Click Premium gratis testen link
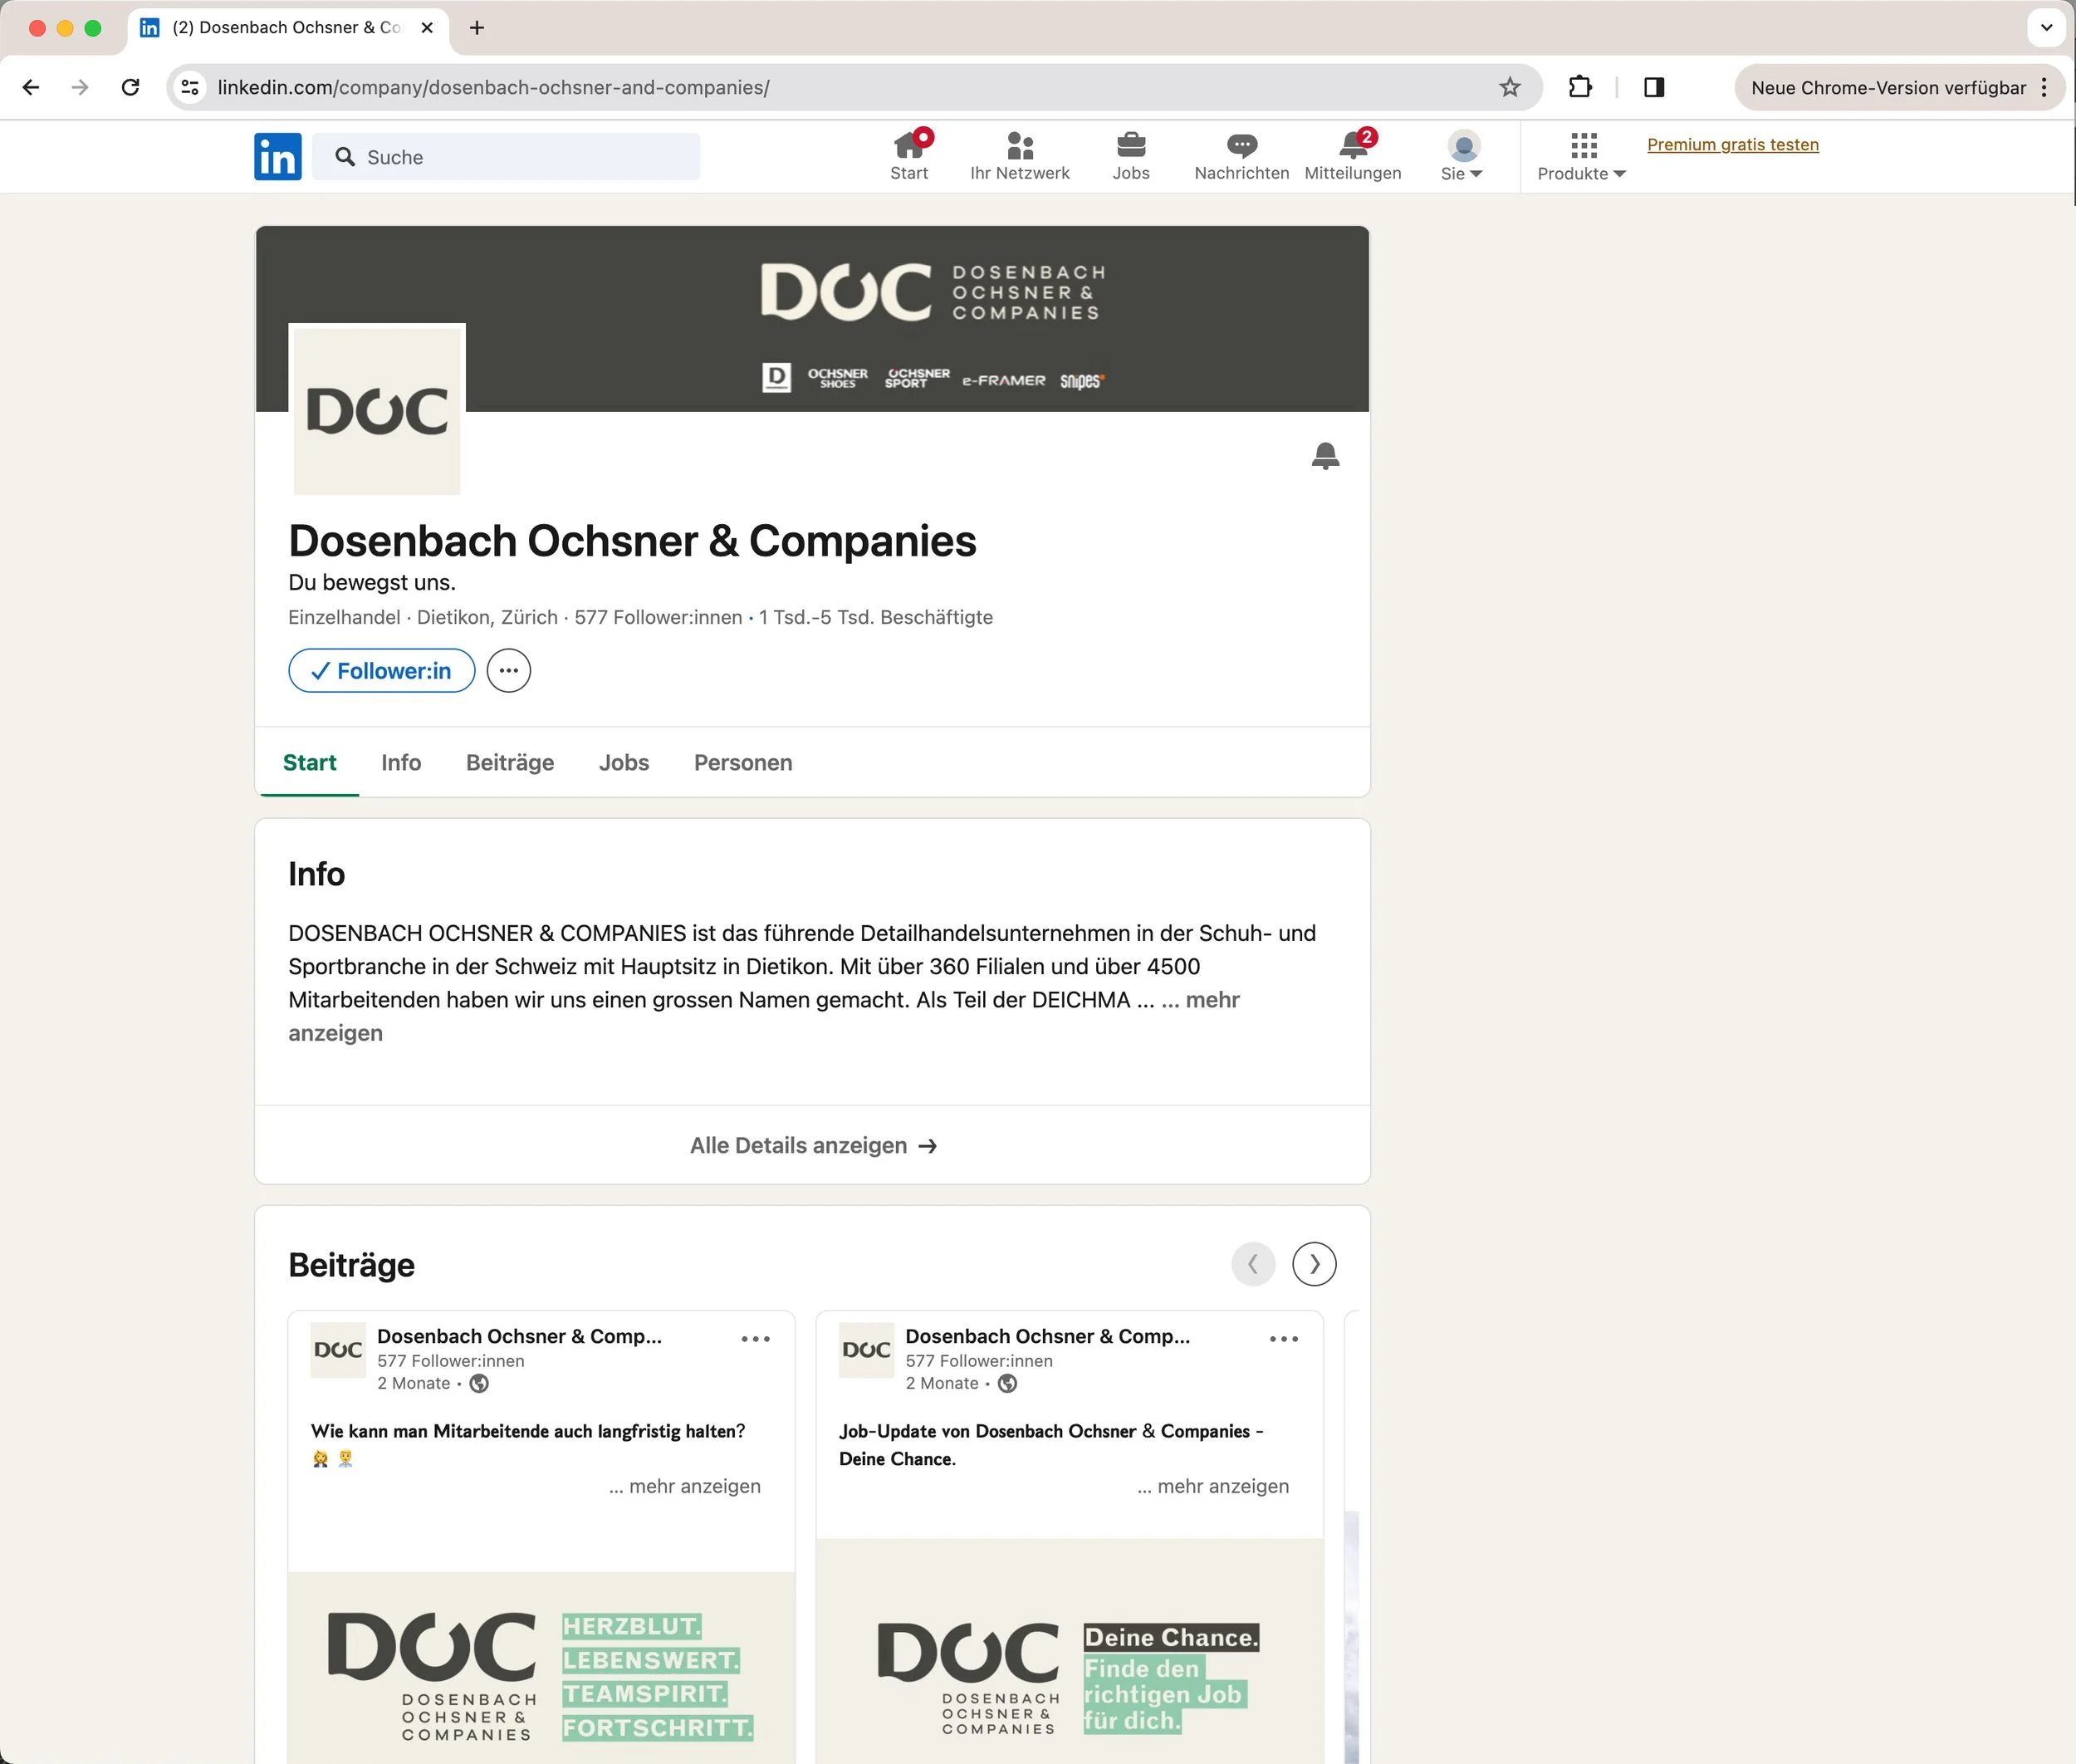2076x1764 pixels. (1732, 145)
